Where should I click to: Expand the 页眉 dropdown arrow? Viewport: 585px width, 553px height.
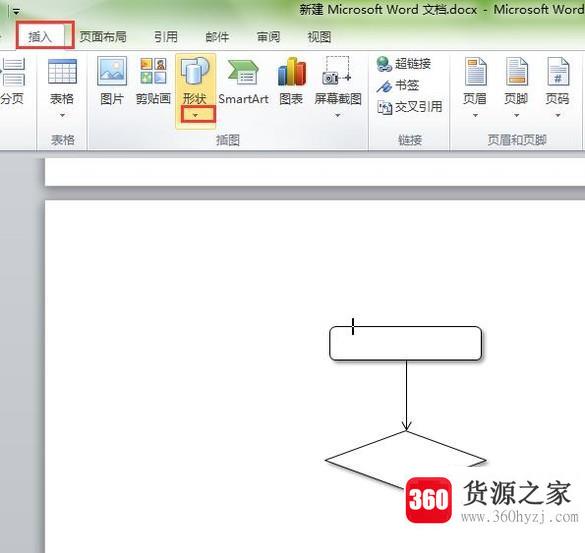pos(475,115)
